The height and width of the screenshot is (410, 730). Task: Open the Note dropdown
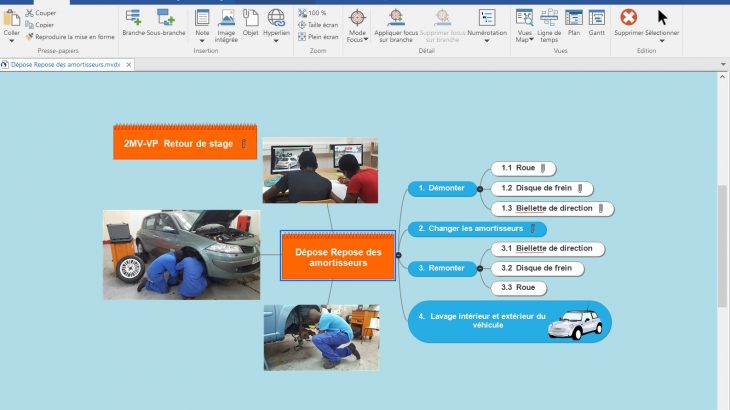point(202,41)
